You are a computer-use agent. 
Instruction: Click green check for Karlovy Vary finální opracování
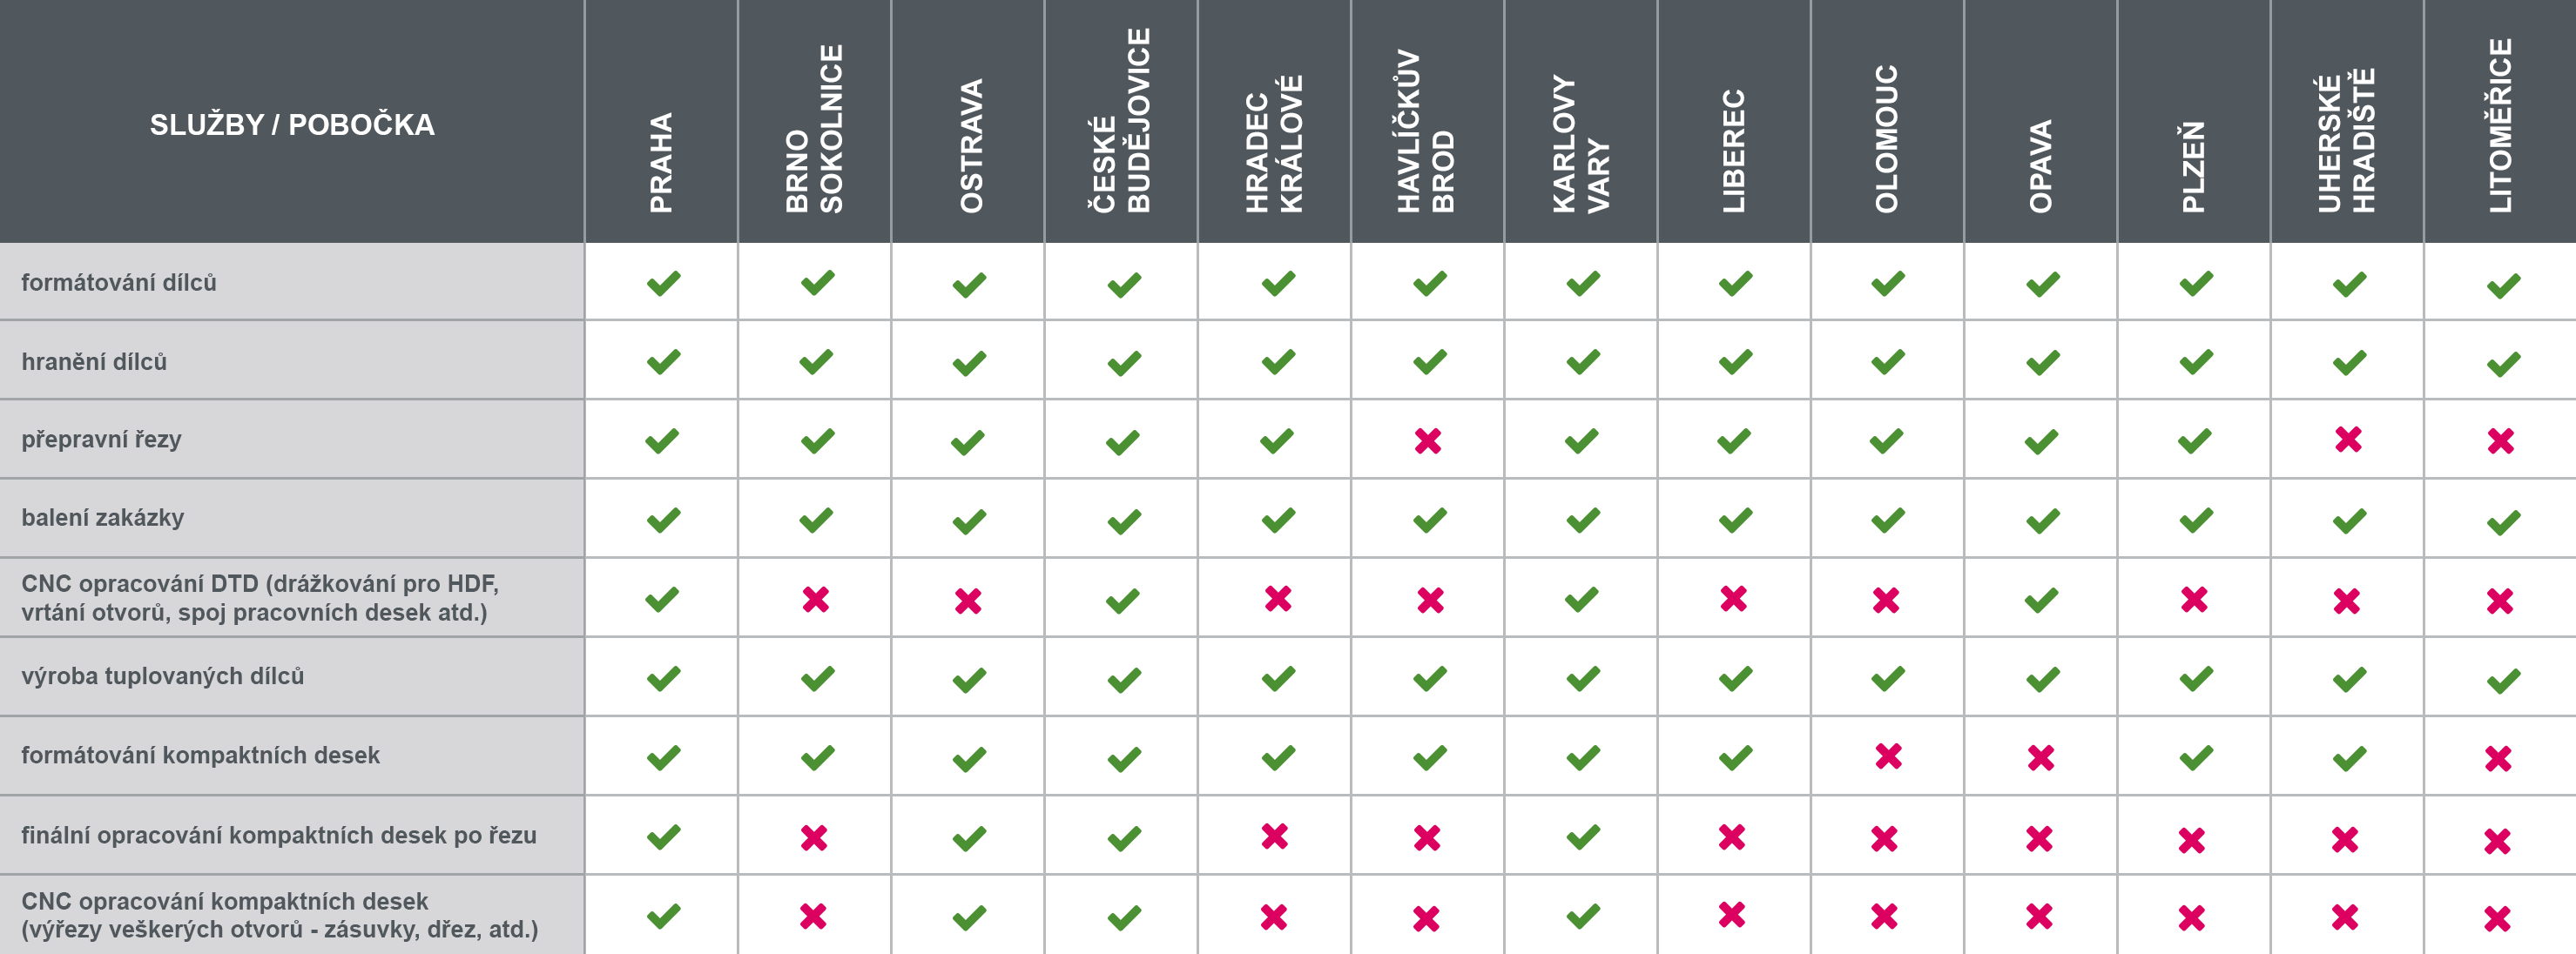[1583, 836]
